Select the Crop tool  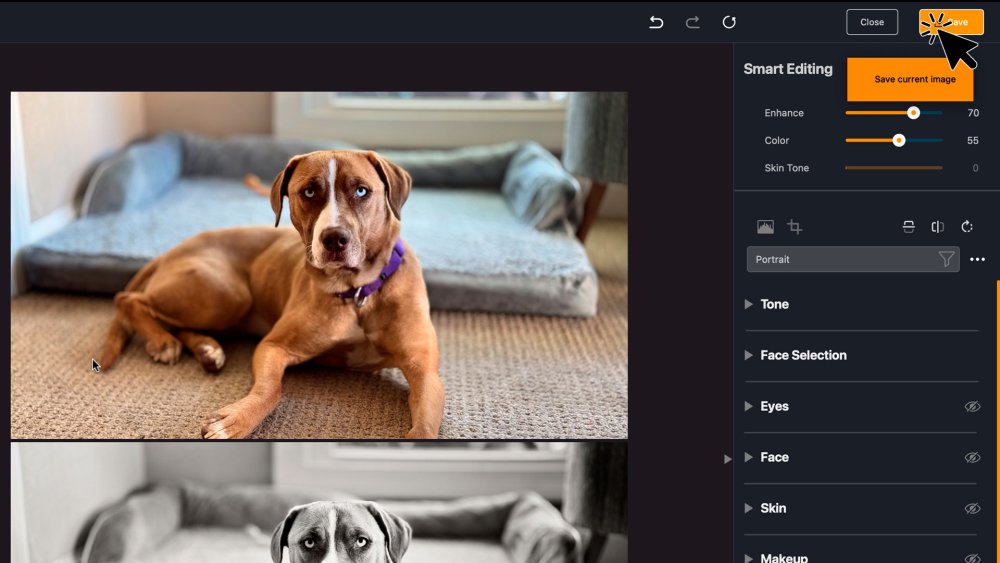click(x=795, y=226)
